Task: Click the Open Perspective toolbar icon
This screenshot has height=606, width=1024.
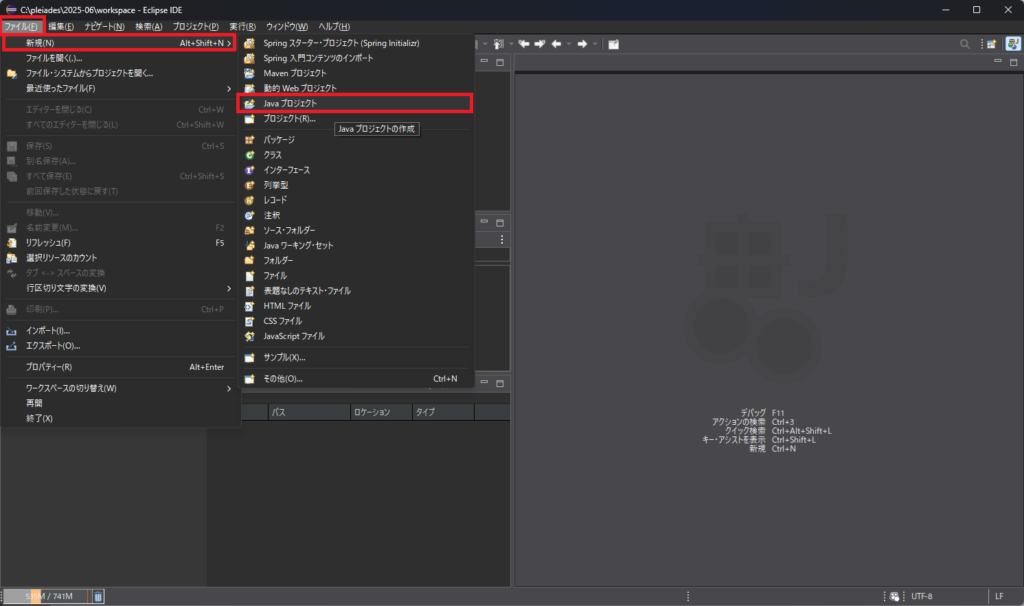Action: pyautogui.click(x=991, y=44)
